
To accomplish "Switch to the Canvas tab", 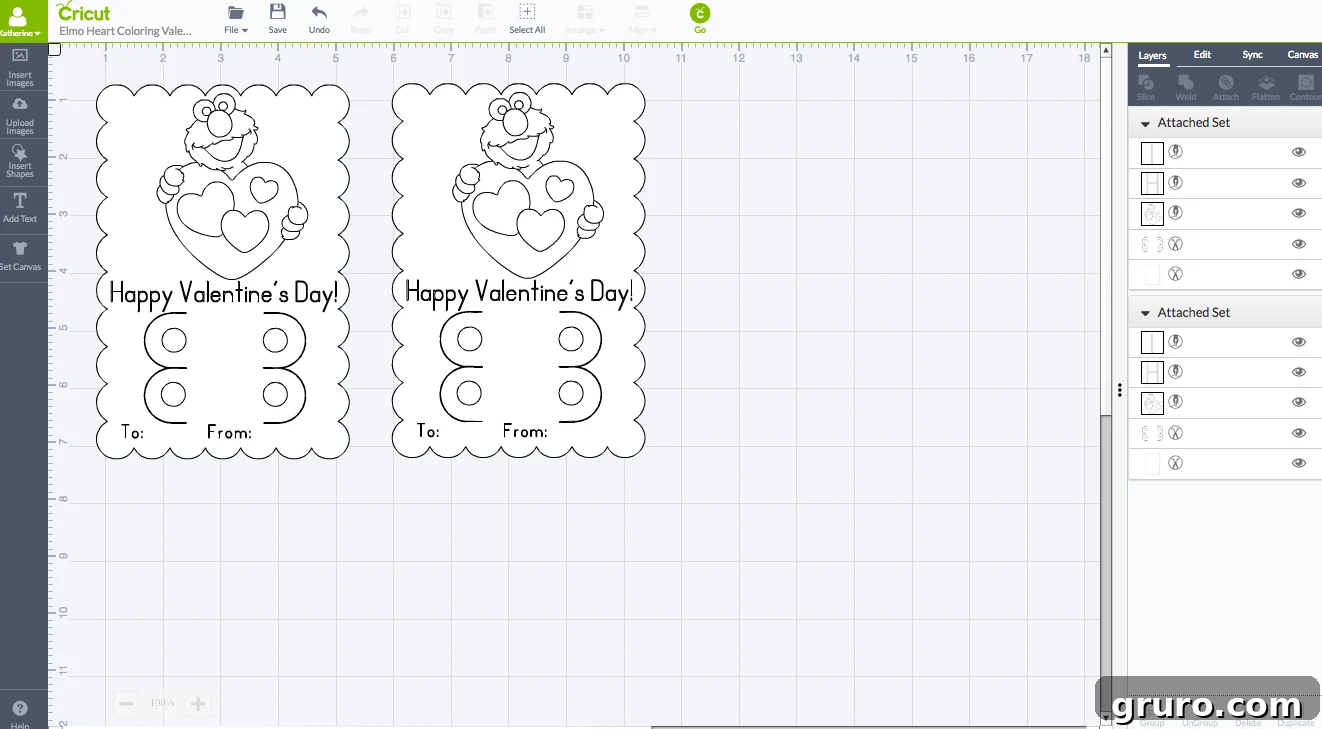I will tap(1302, 55).
